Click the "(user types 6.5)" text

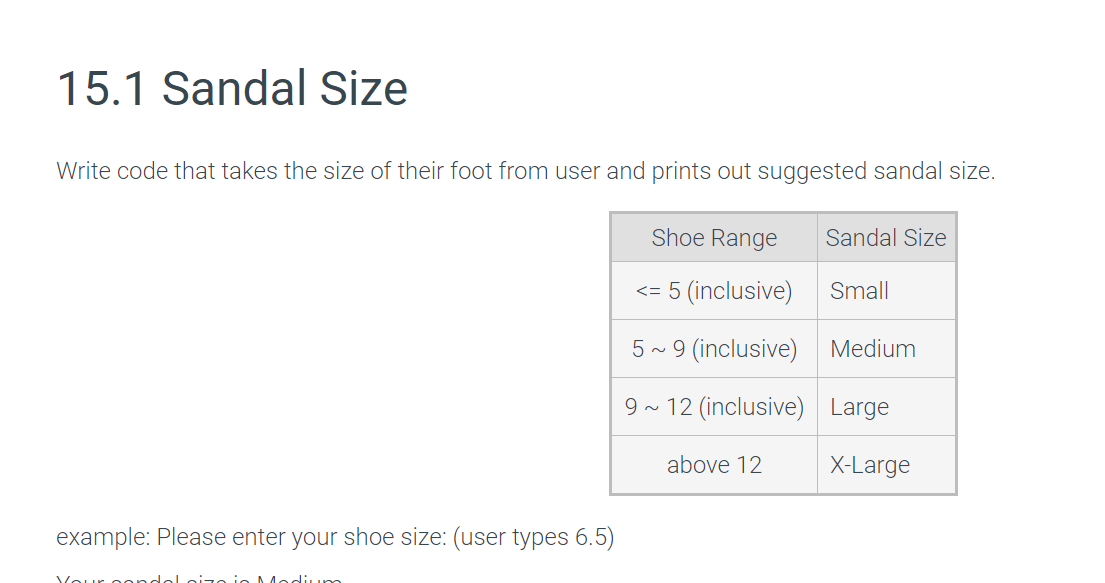(534, 537)
